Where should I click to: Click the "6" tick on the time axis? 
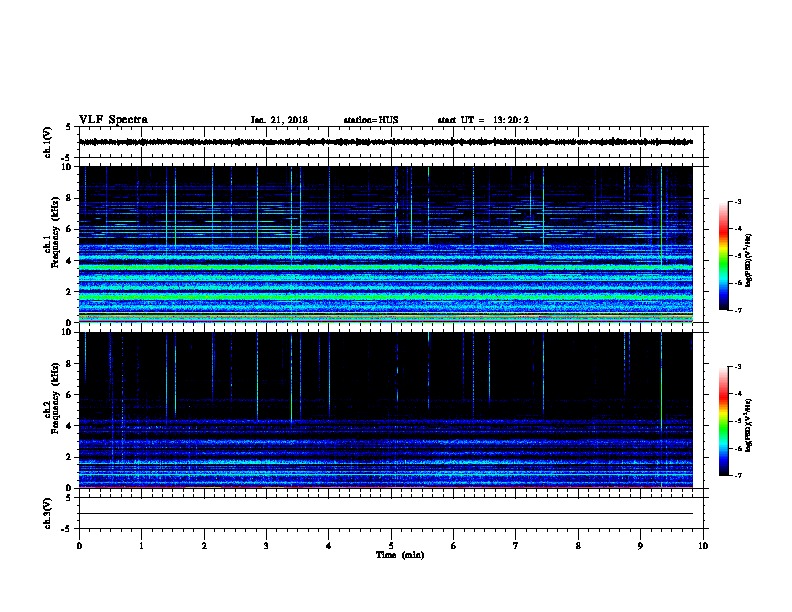454,546
